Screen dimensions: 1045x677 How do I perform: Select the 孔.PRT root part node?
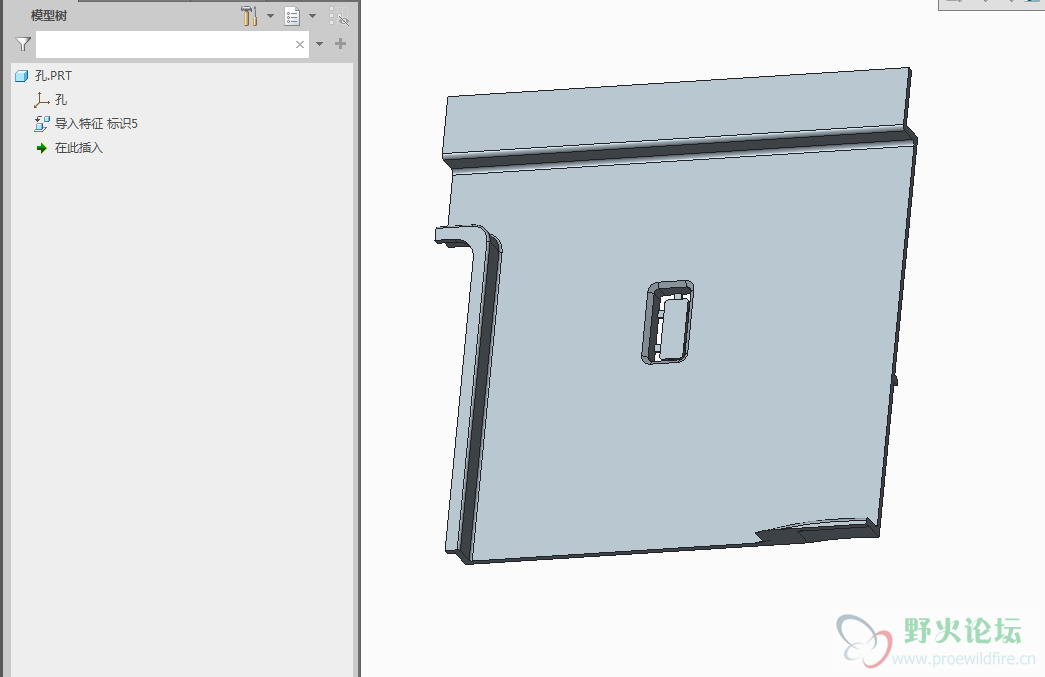[44, 76]
